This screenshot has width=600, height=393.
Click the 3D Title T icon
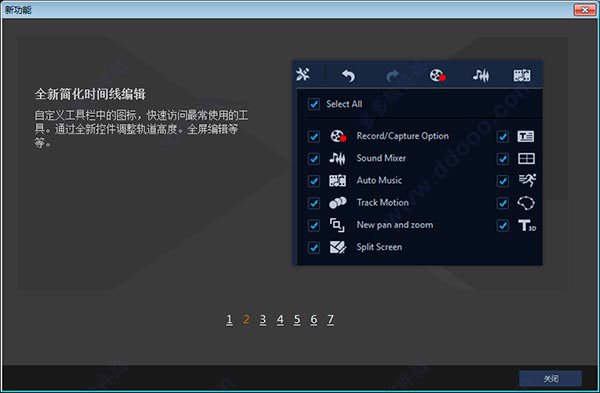(527, 225)
